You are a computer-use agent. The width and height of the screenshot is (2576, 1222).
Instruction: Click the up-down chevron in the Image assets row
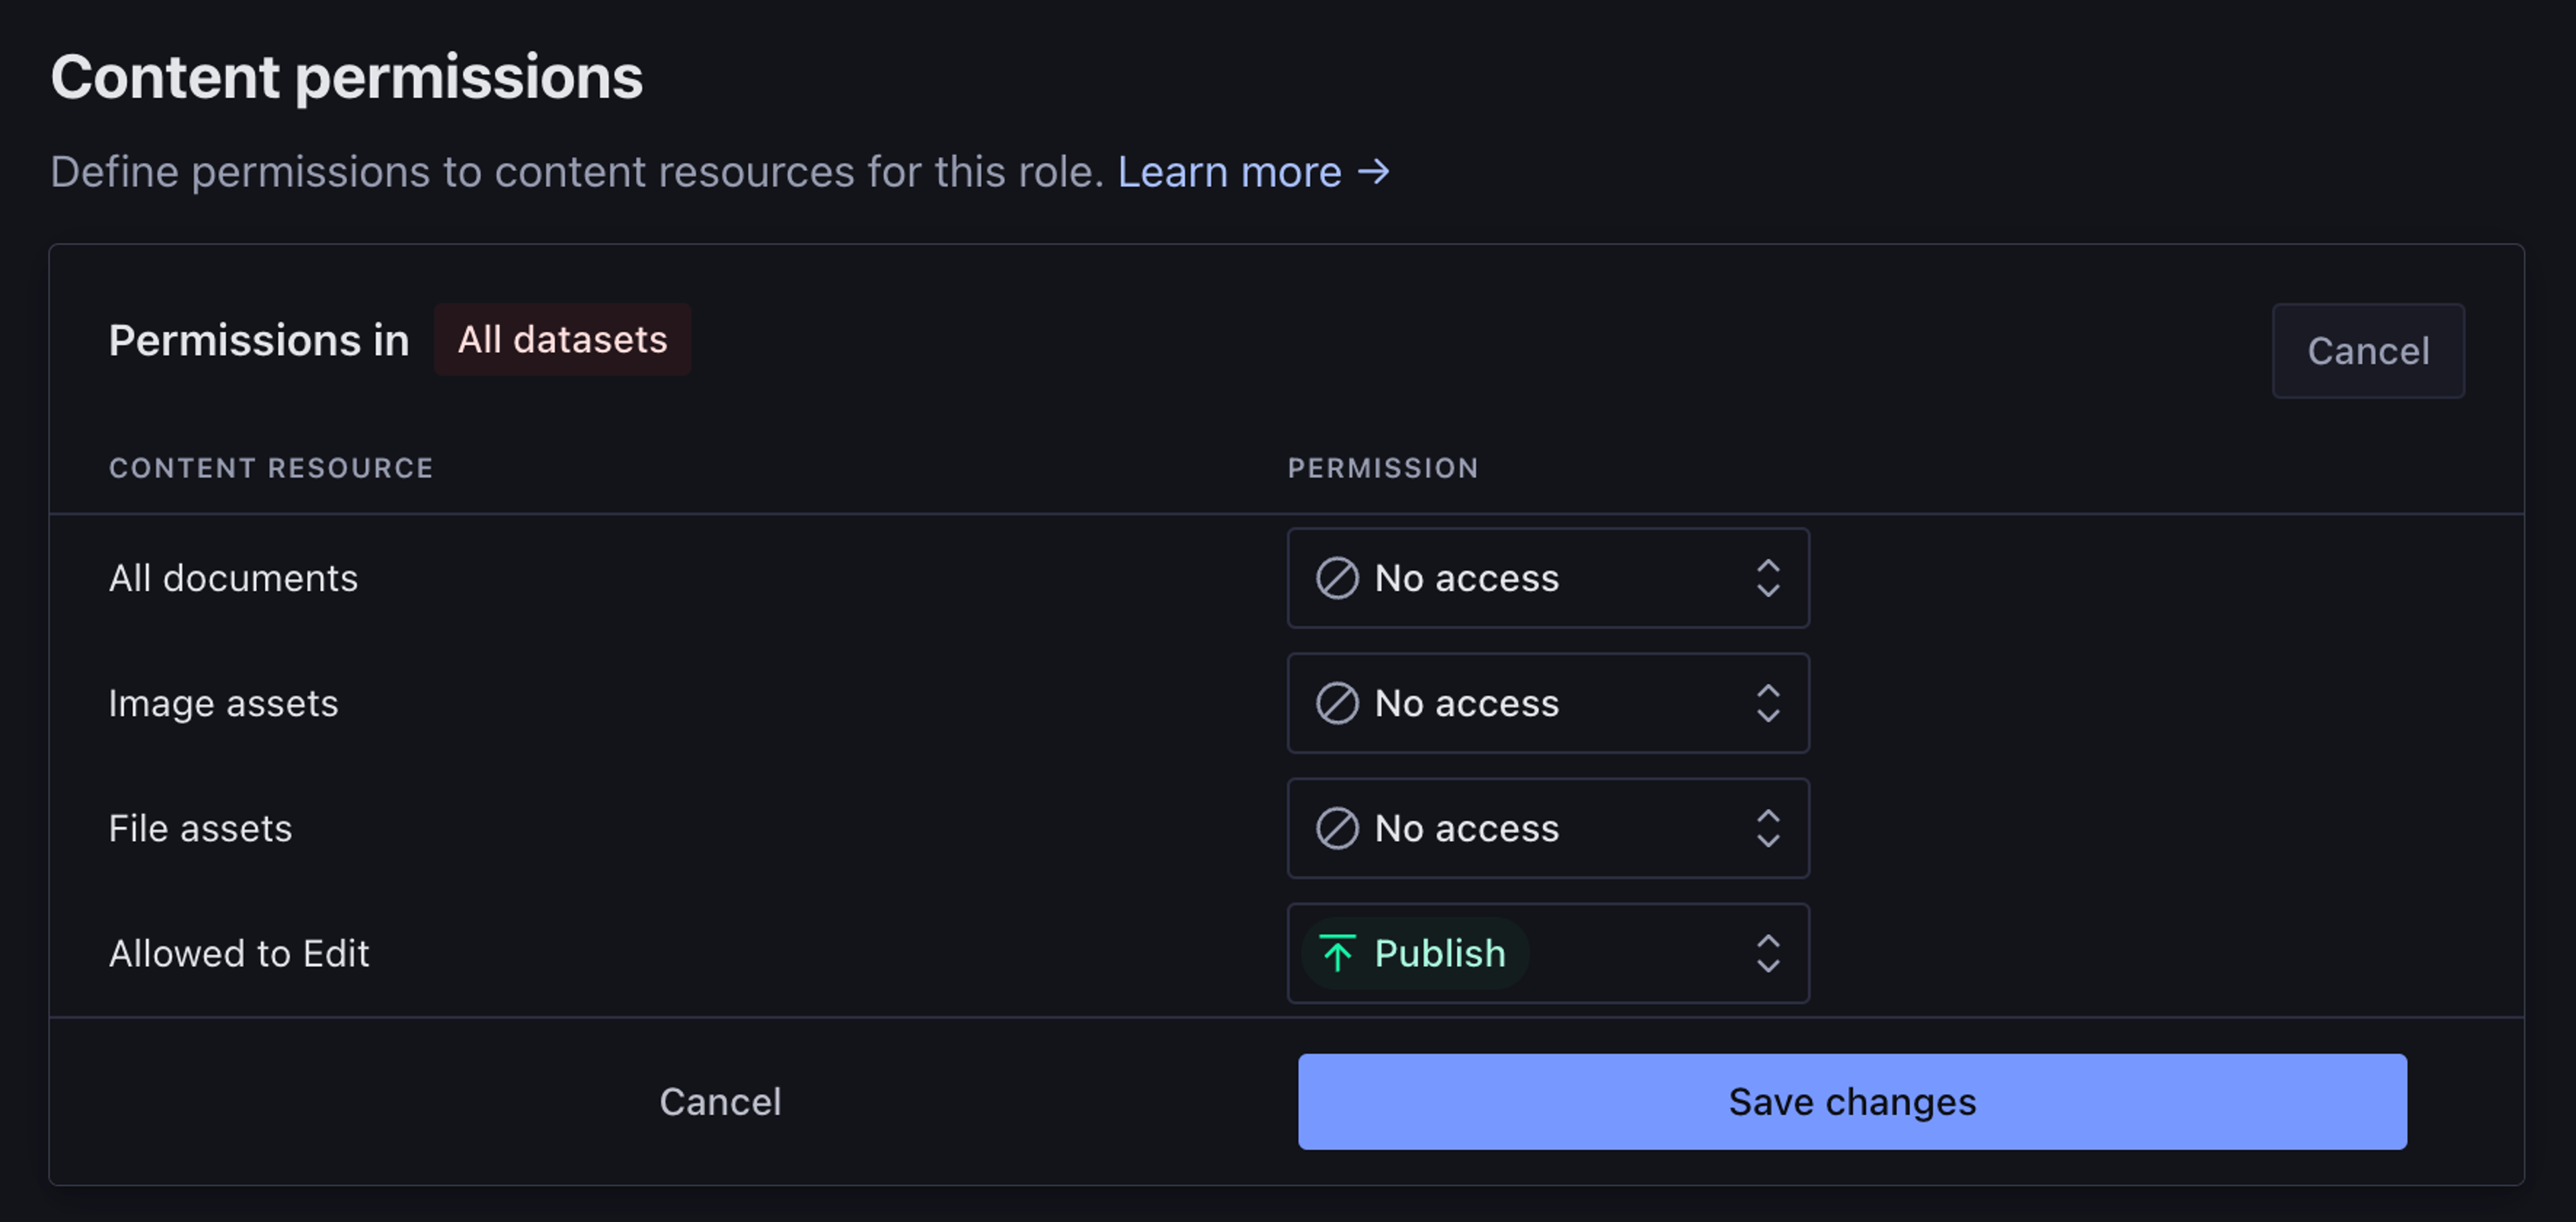(x=1767, y=703)
